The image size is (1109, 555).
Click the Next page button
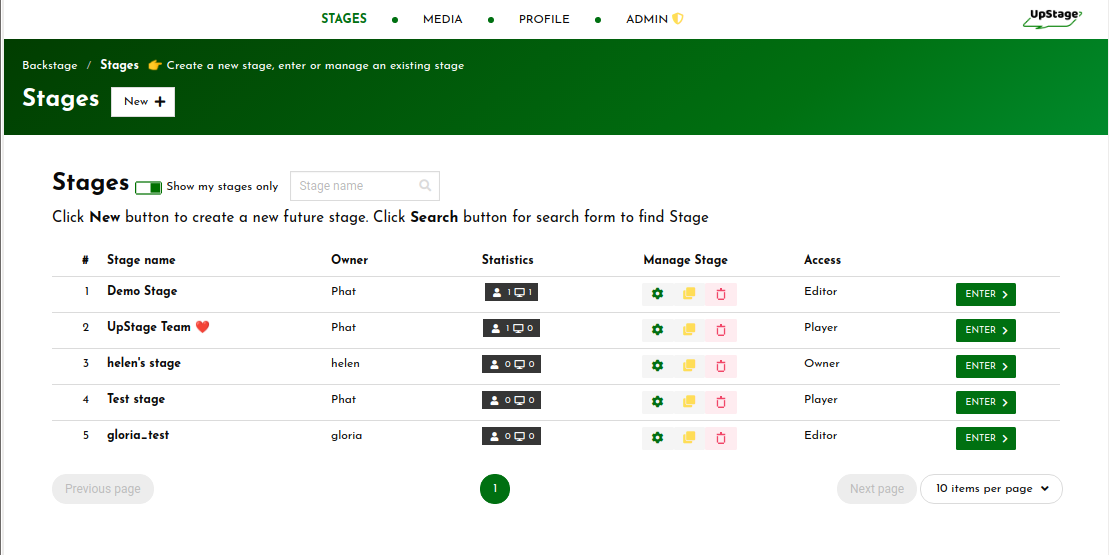tap(877, 489)
